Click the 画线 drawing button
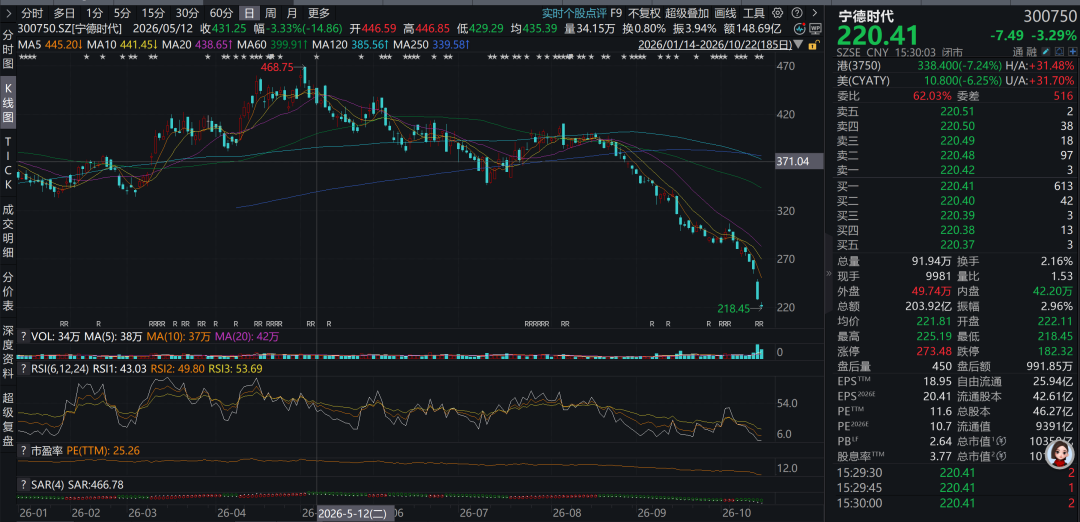Screen dimensions: 1080x522 [x=725, y=12]
